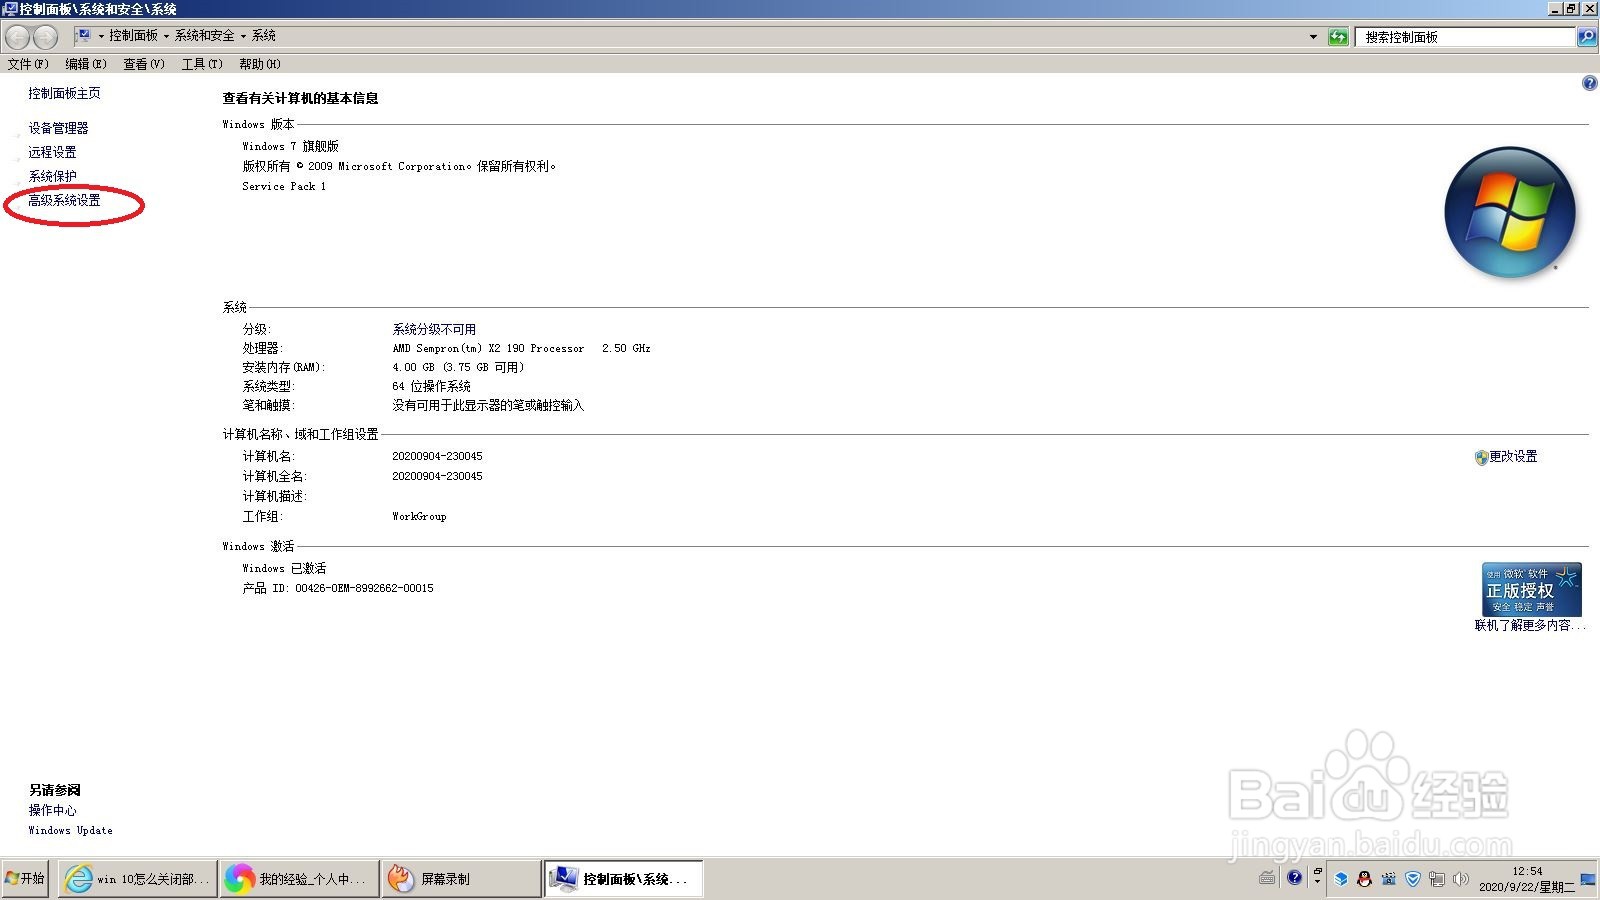Image resolution: width=1600 pixels, height=900 pixels.
Task: Expand dropdown arrow after 系统和安全 breadcrumb
Action: click(243, 36)
